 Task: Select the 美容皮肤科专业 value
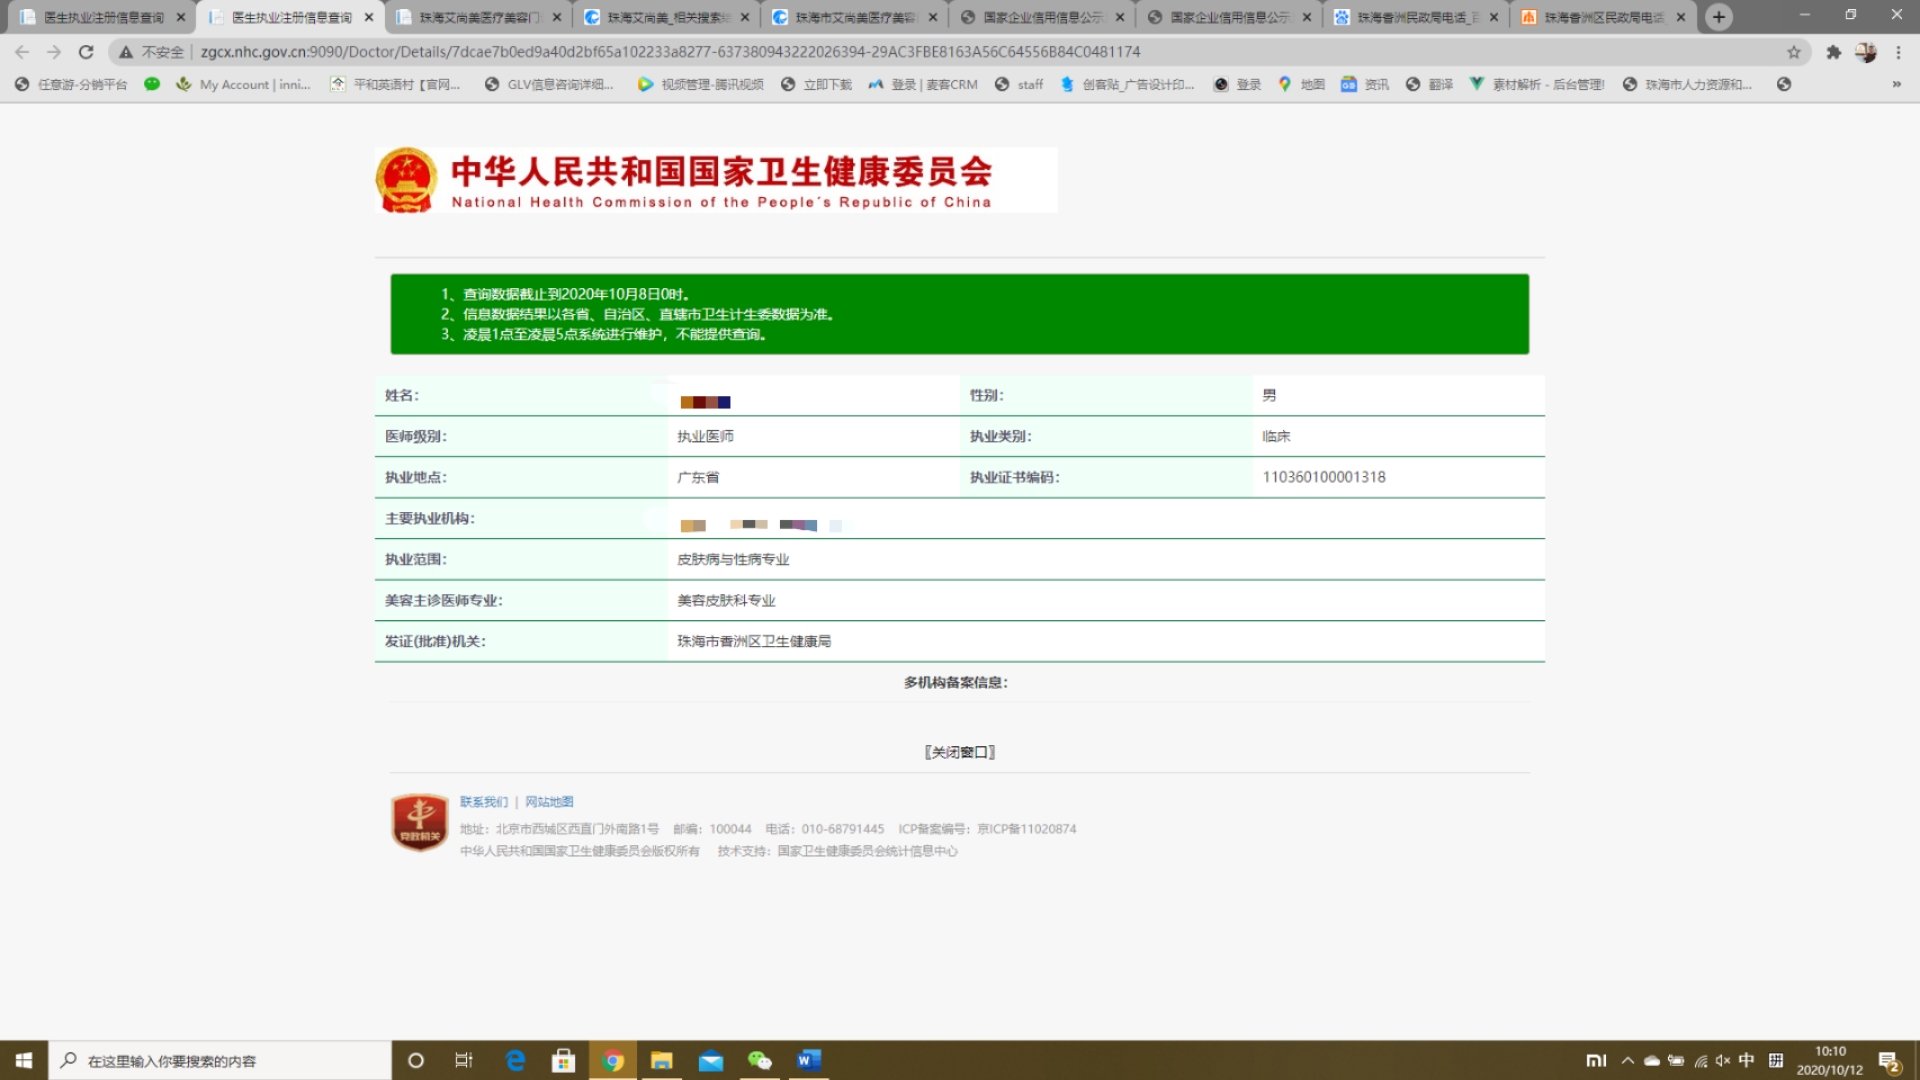(726, 600)
